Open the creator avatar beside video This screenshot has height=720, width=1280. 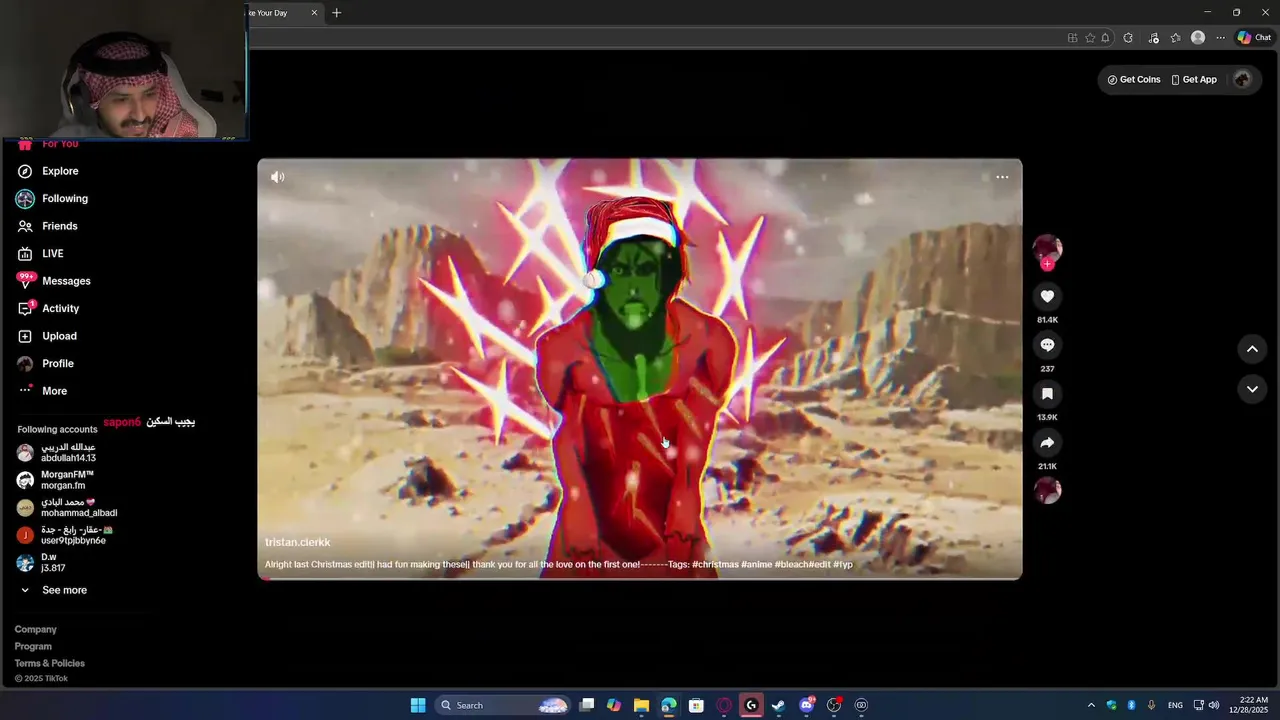point(1047,248)
